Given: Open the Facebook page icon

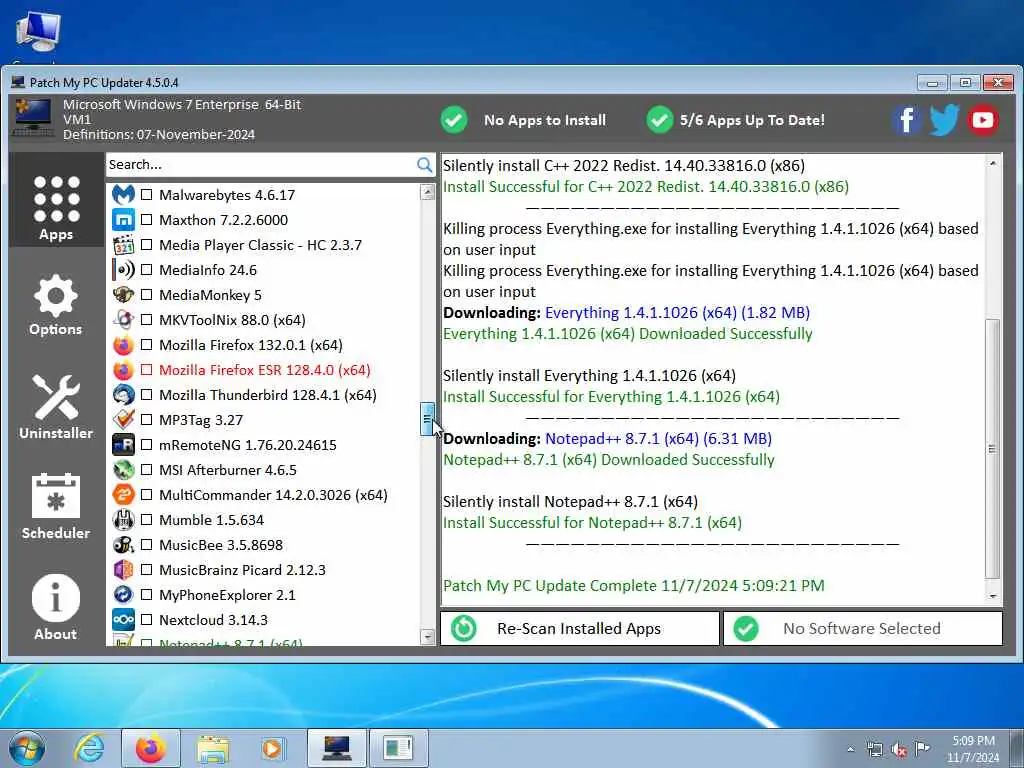Looking at the screenshot, I should [x=906, y=120].
